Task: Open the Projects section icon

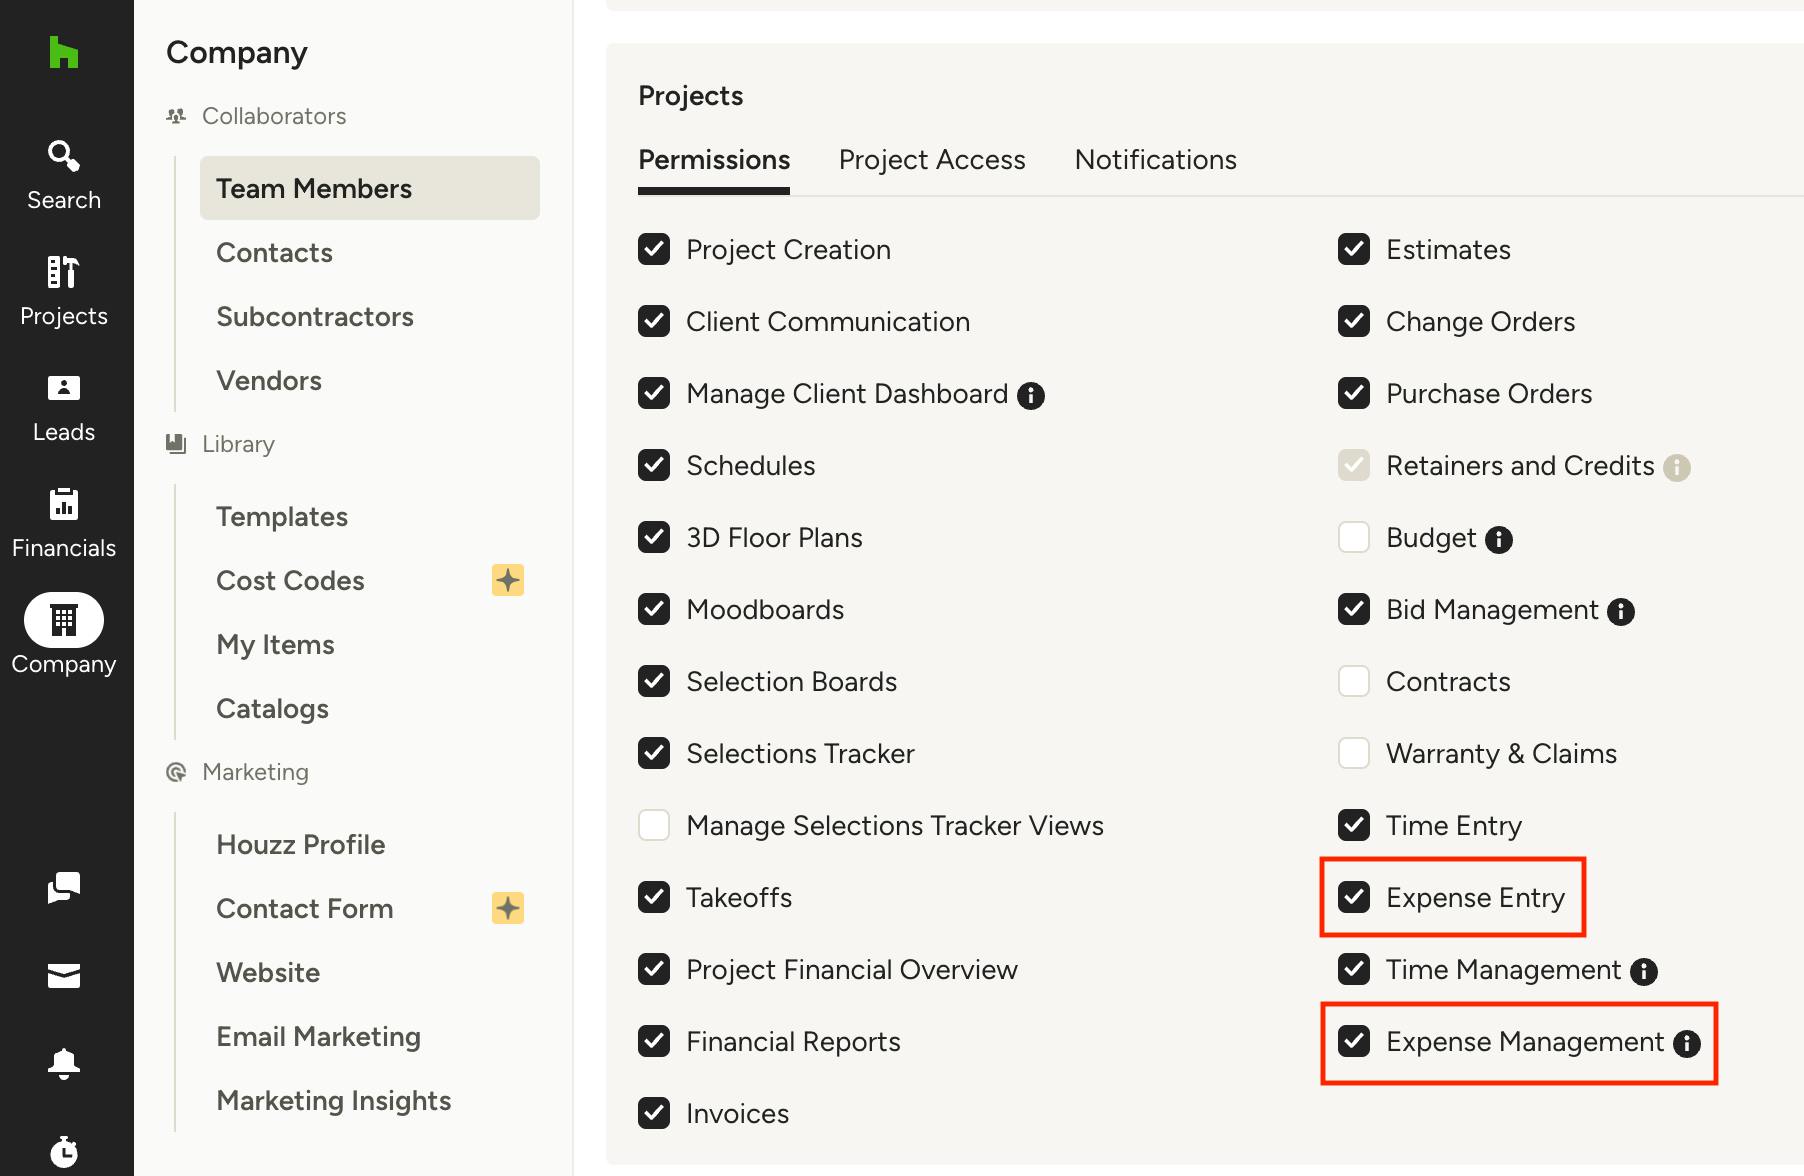Action: point(64,272)
